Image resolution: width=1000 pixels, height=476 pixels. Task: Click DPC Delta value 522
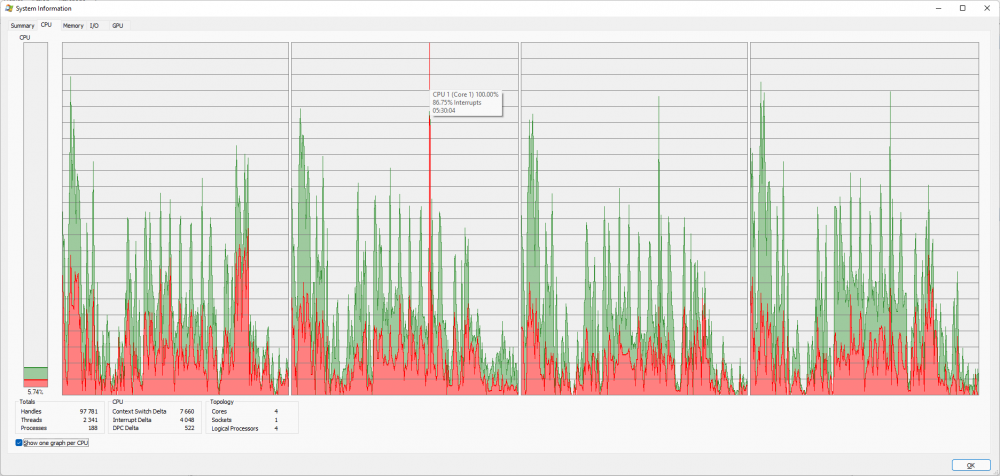pyautogui.click(x=189, y=428)
